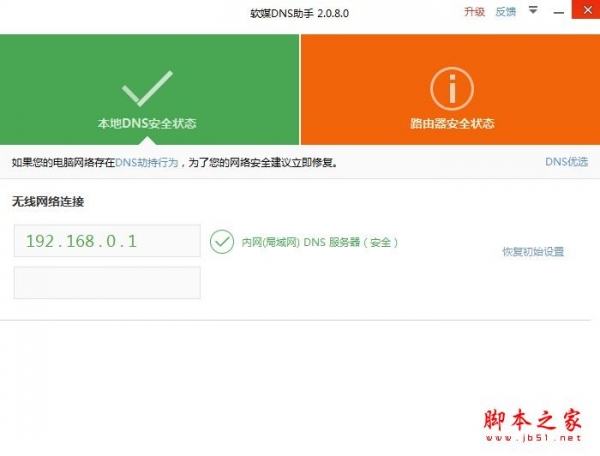The height and width of the screenshot is (456, 600).
Task: Select the green checkmark status icon
Action: 147,88
